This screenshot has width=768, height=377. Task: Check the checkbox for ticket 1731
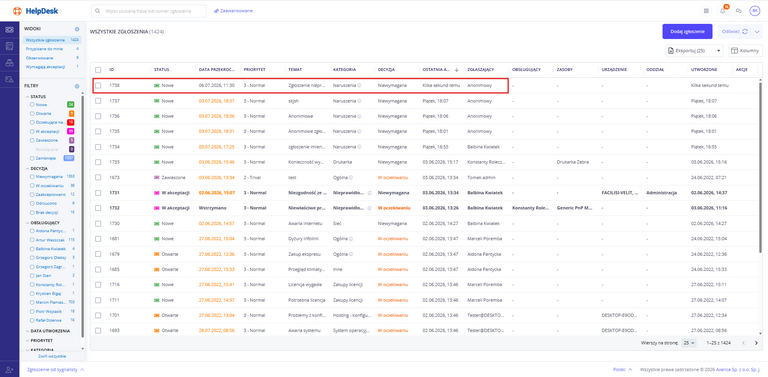[x=98, y=192]
